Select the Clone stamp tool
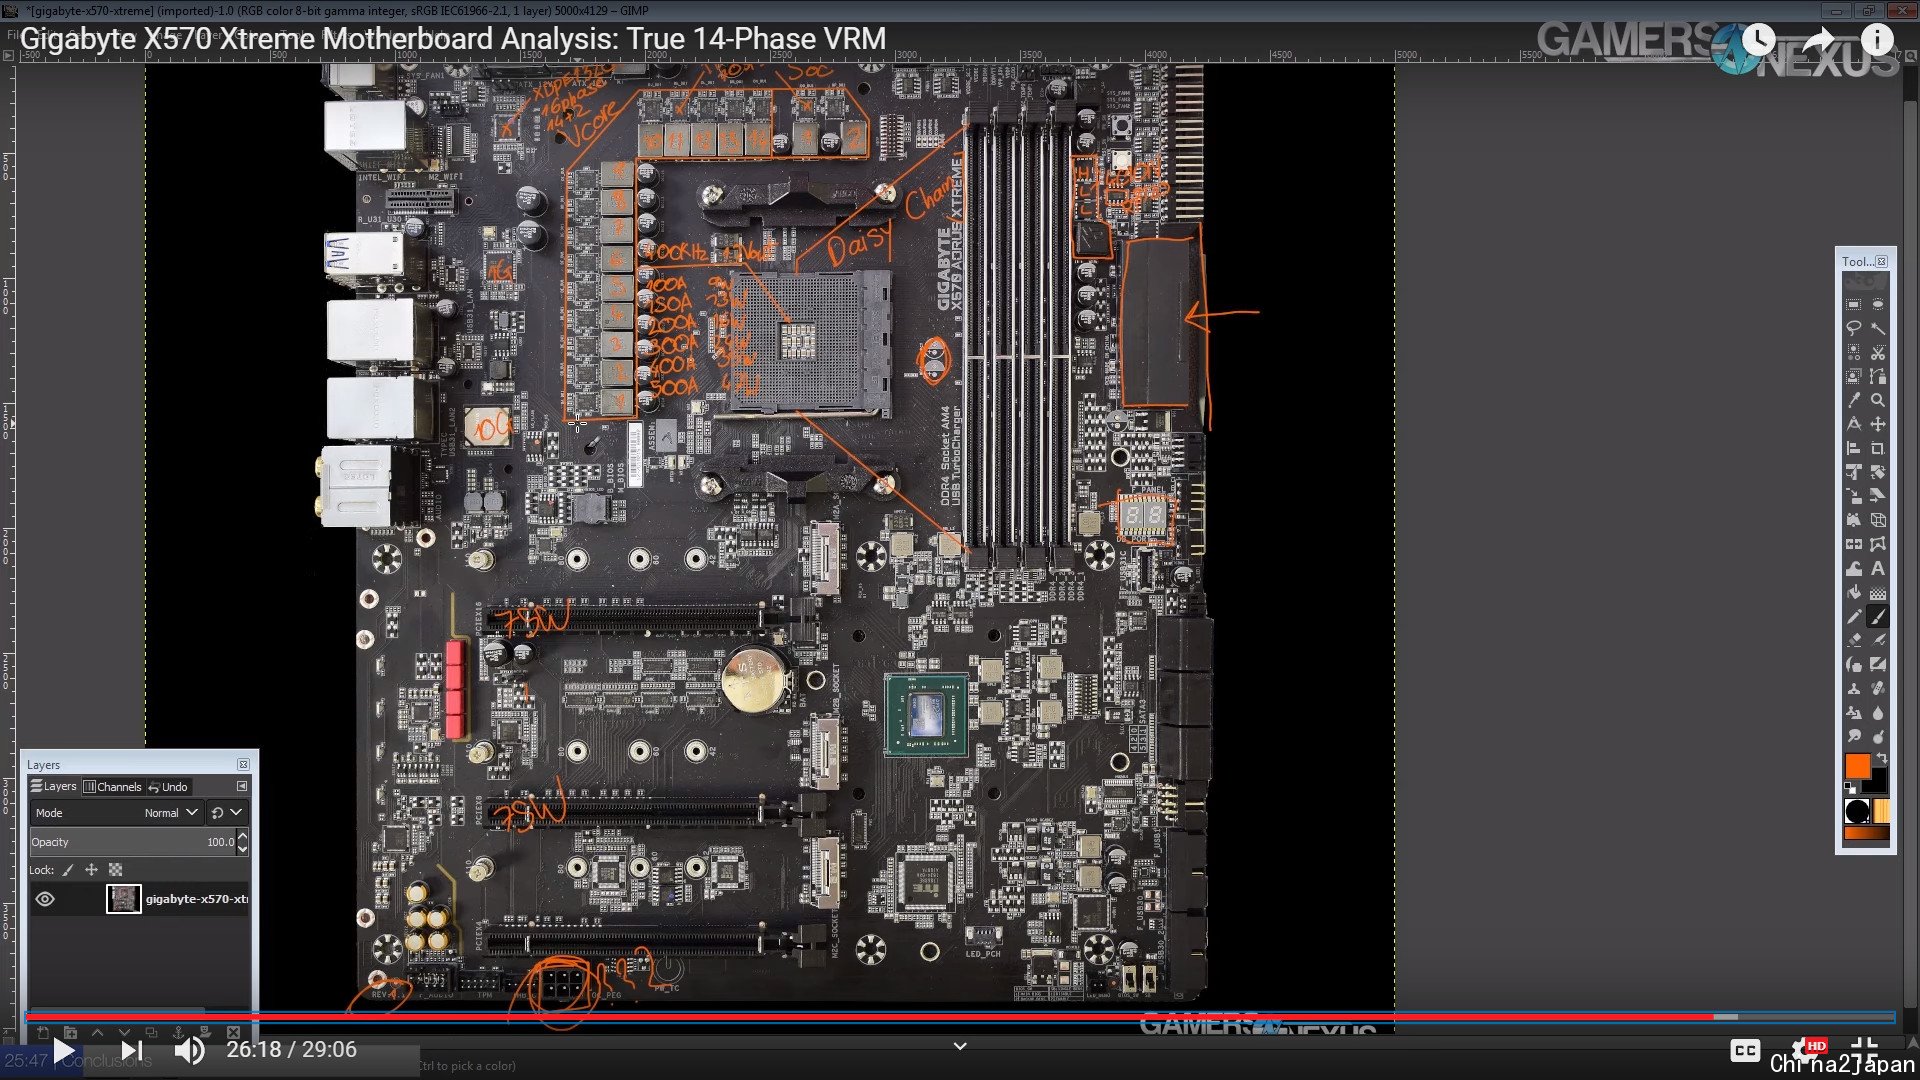 [1853, 688]
